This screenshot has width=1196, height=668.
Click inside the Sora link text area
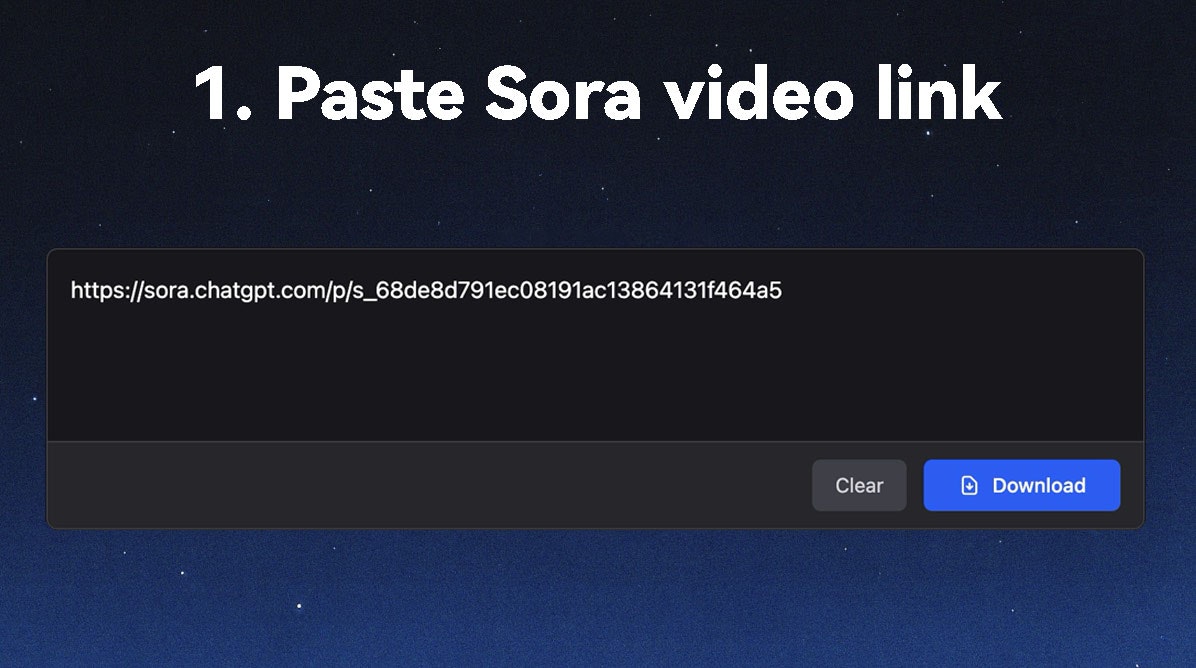595,345
